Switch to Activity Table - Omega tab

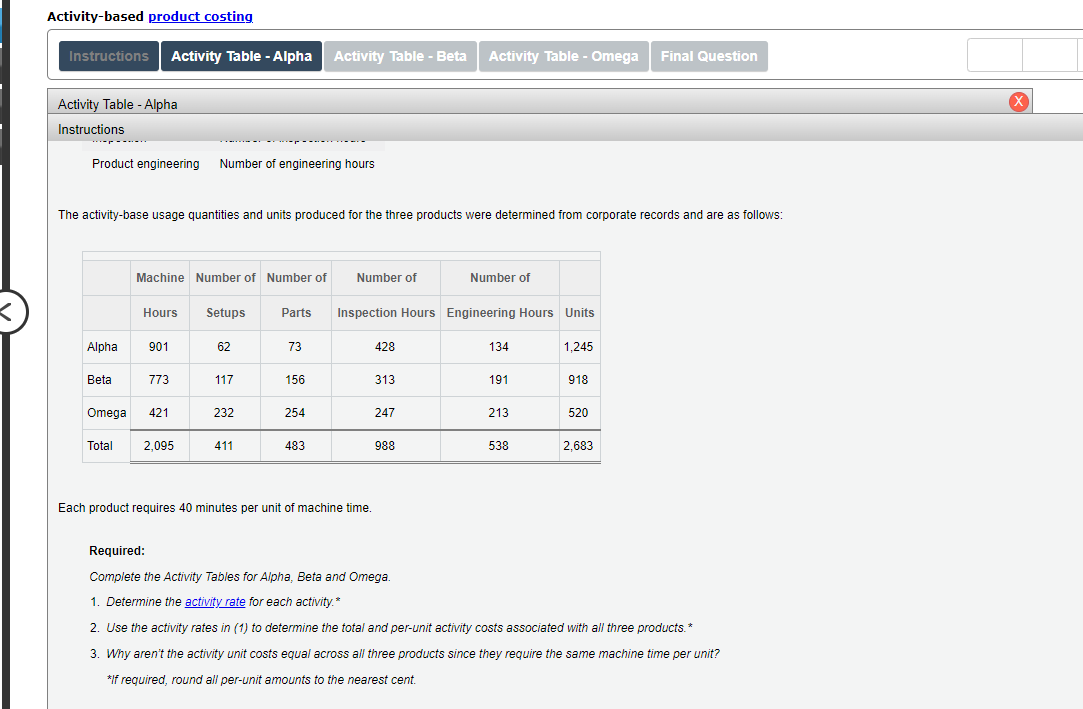564,56
